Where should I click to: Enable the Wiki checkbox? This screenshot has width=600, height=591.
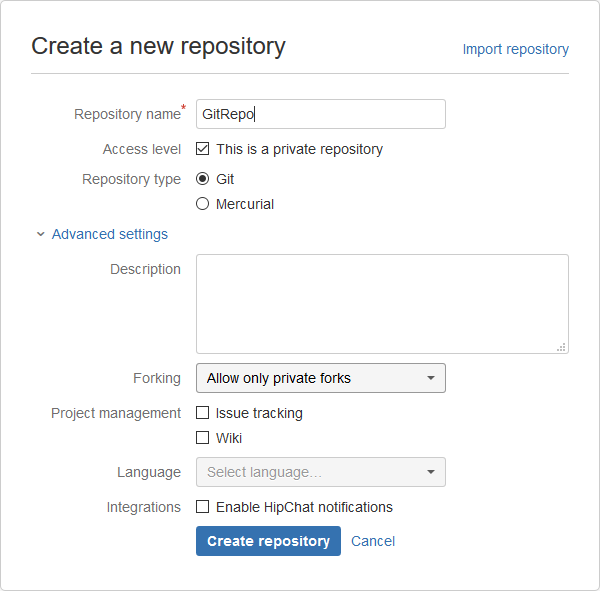[203, 438]
